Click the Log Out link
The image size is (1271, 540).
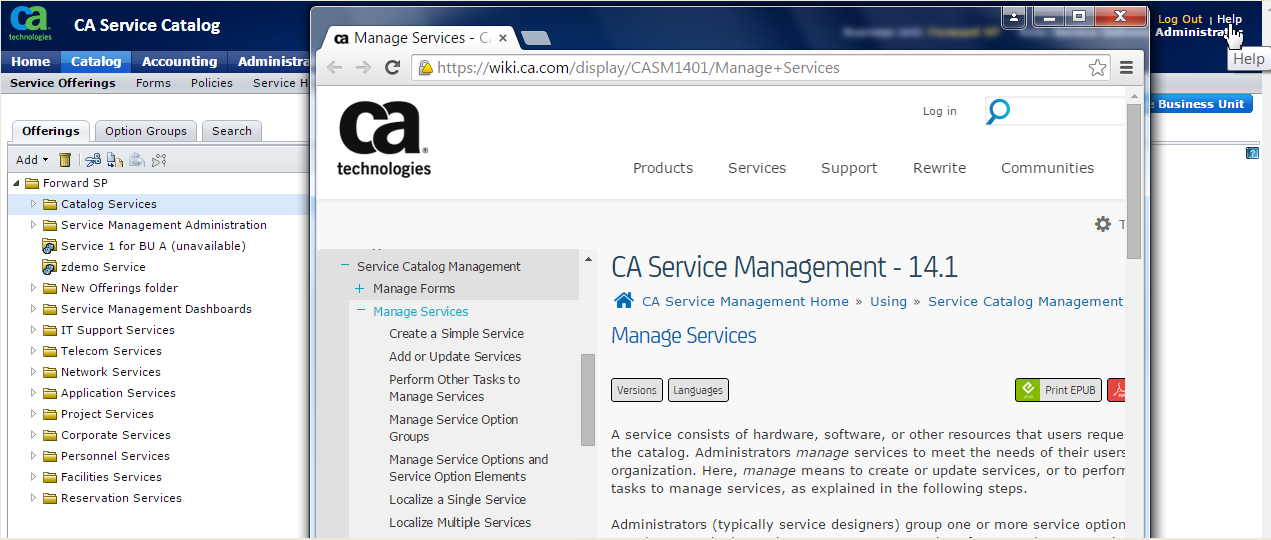pos(1180,19)
